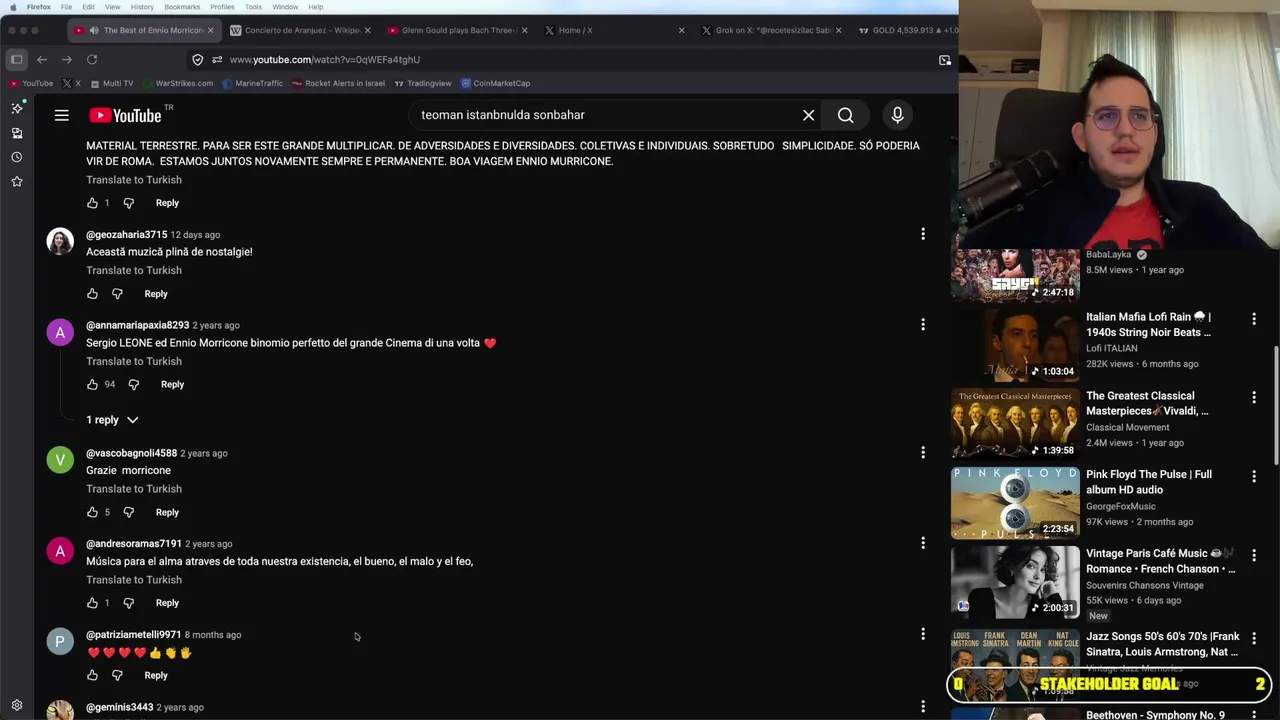Open Rocket Alerts in Israel bookmark
1280x720 pixels.
click(x=338, y=83)
